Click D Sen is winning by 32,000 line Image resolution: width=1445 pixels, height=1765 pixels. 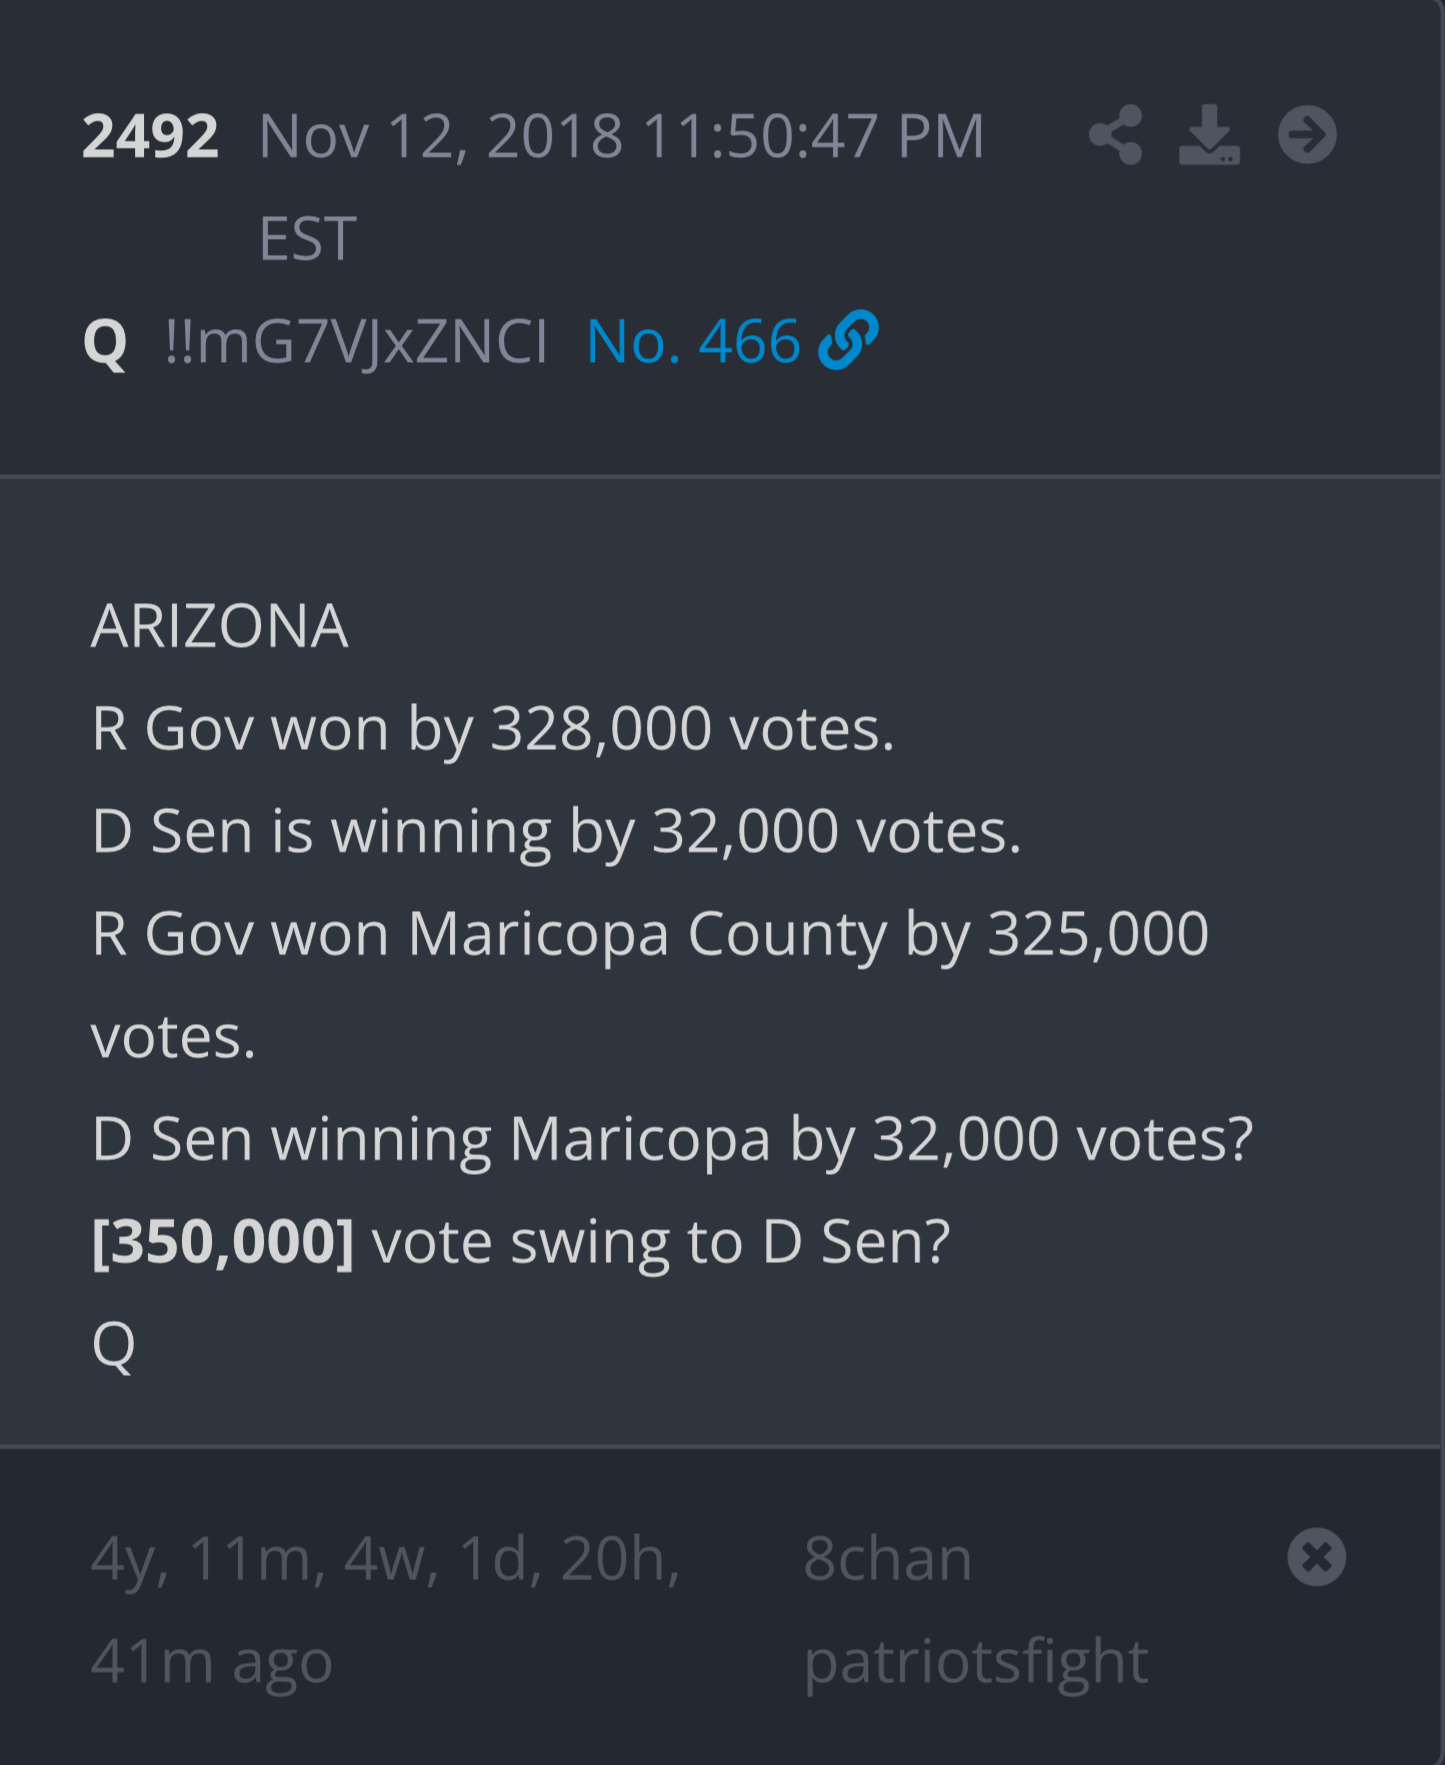point(556,832)
